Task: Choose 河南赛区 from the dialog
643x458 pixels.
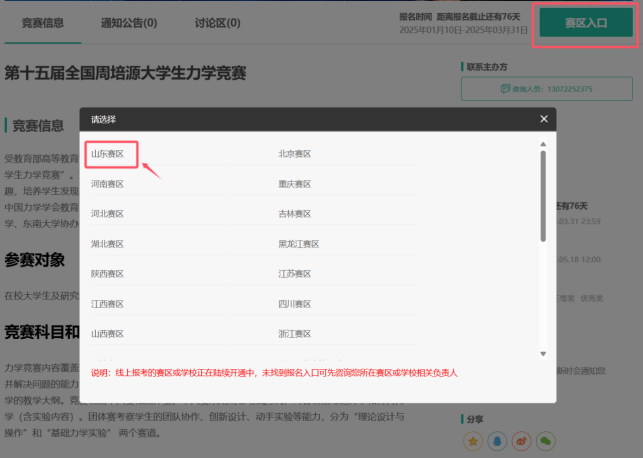Action: (x=107, y=184)
